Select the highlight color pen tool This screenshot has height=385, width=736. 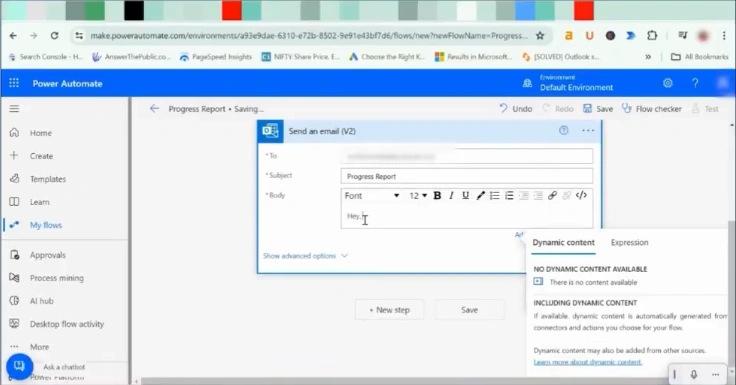click(x=480, y=195)
